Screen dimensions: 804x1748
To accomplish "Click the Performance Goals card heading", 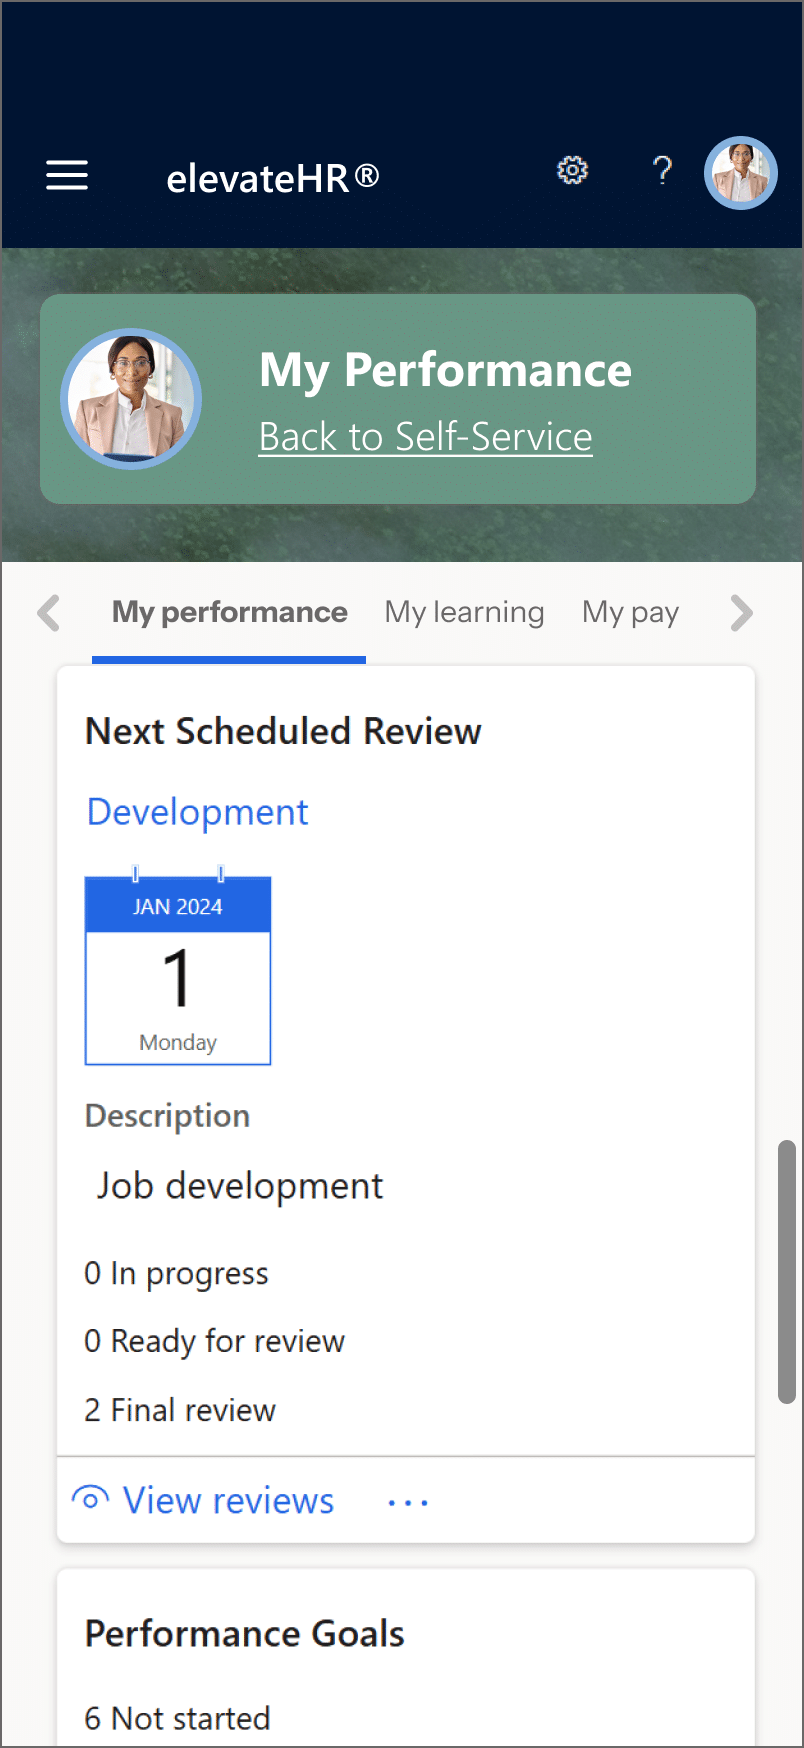I will point(244,1633).
